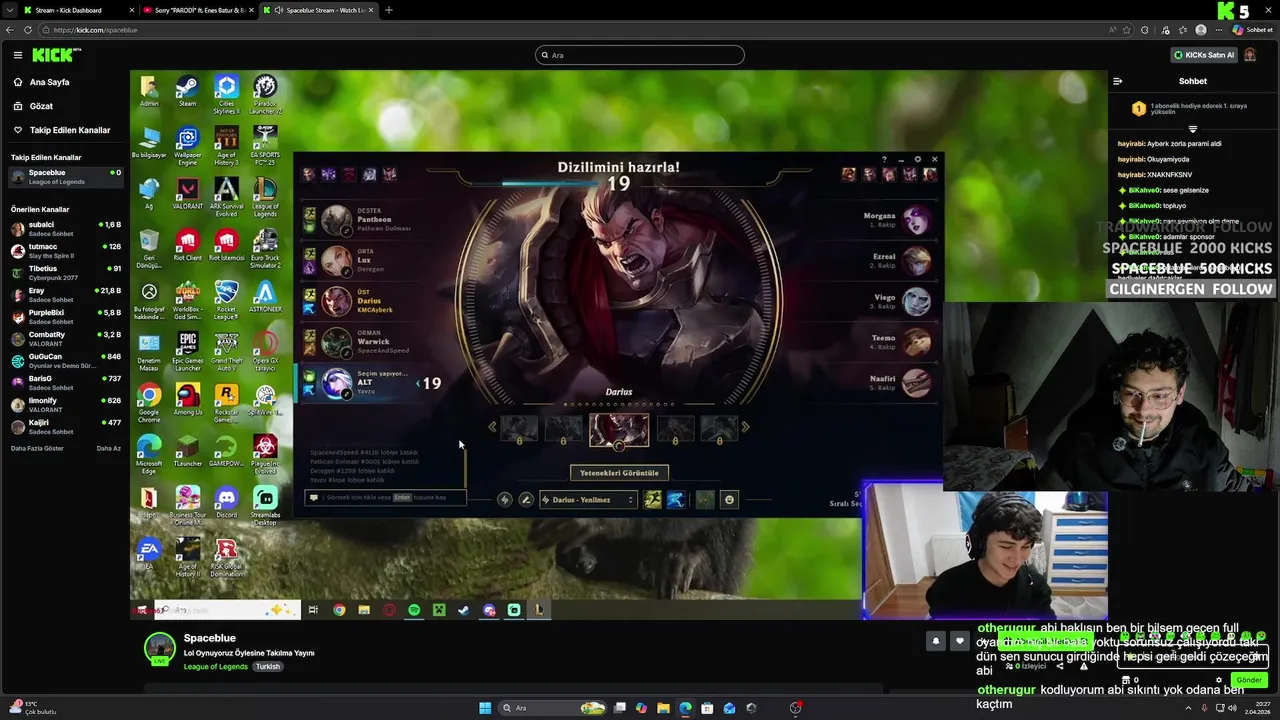Open the user avatar in Kick header
1280x720 pixels.
click(x=1250, y=55)
